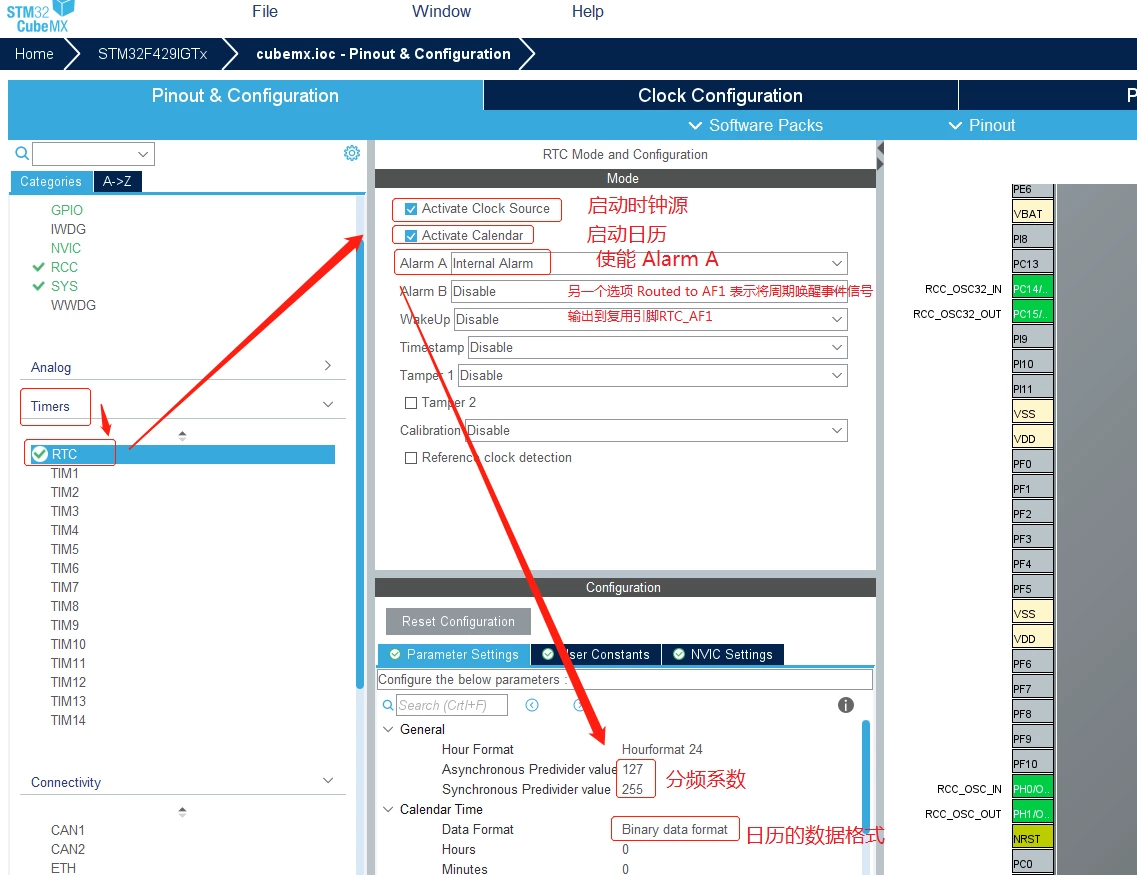Viewport: 1137px width, 875px height.
Task: Select the VBAT pin on chip view
Action: tap(1033, 213)
